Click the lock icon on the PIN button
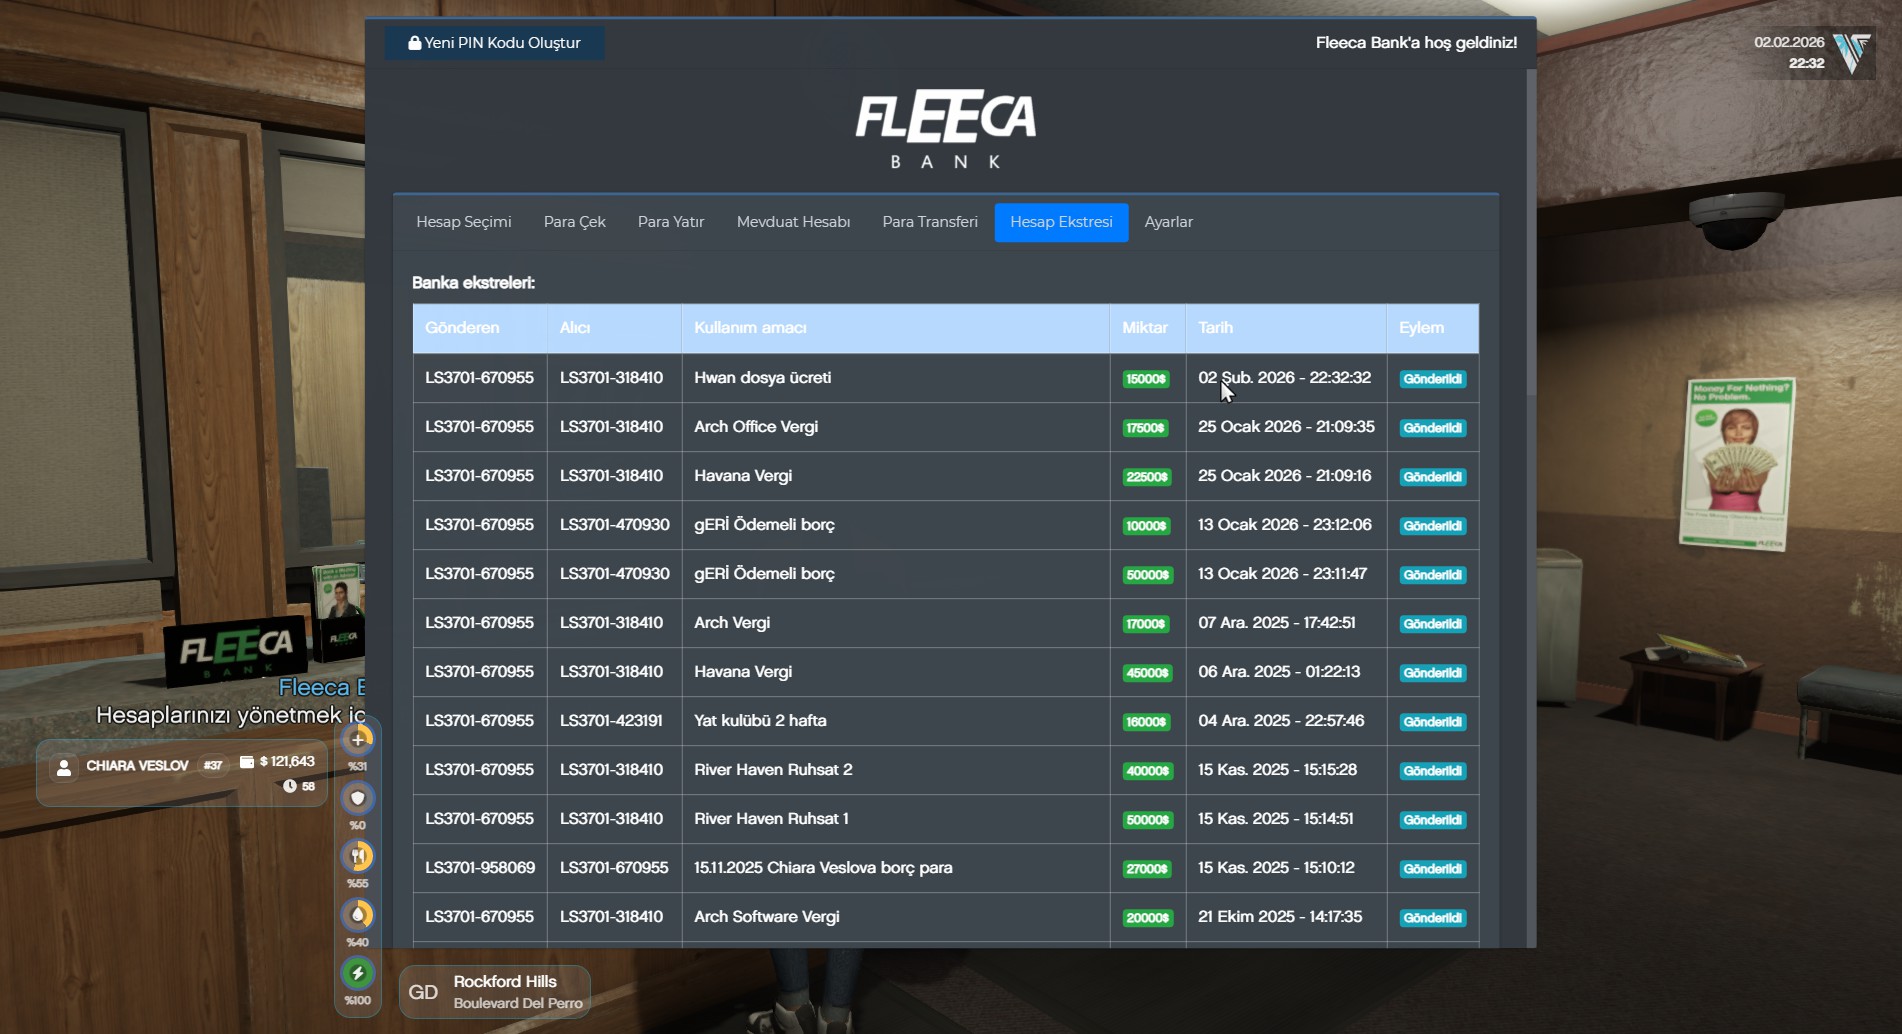Viewport: 1902px width, 1034px height. pos(414,43)
